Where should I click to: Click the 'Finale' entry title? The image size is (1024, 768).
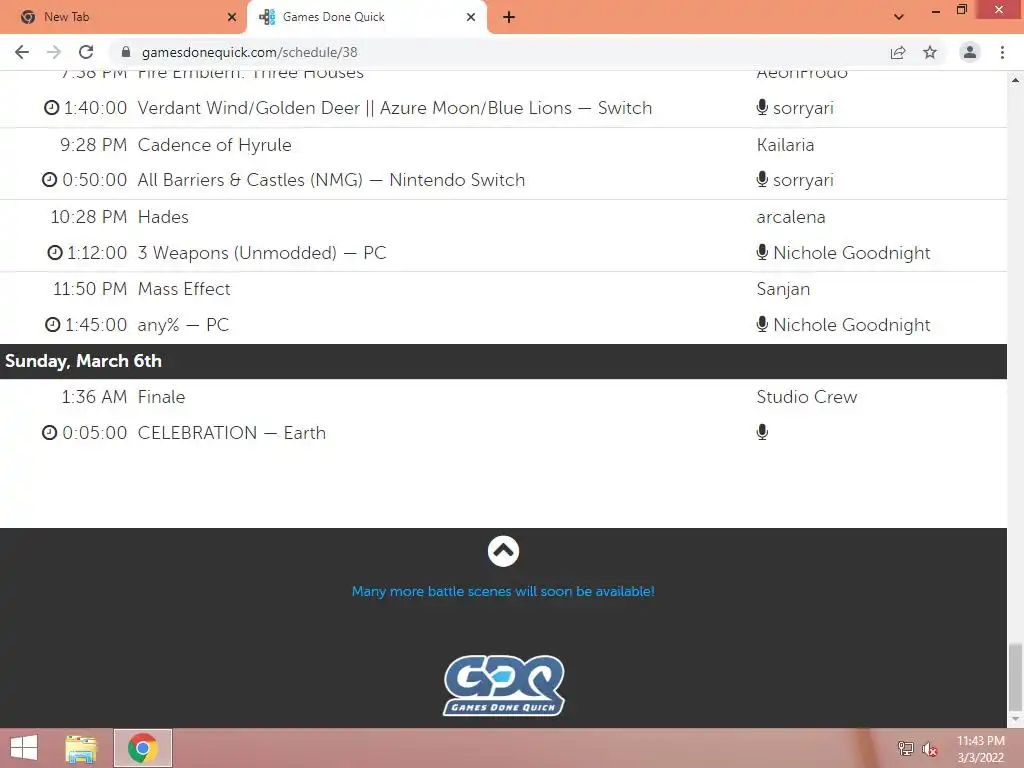(161, 397)
